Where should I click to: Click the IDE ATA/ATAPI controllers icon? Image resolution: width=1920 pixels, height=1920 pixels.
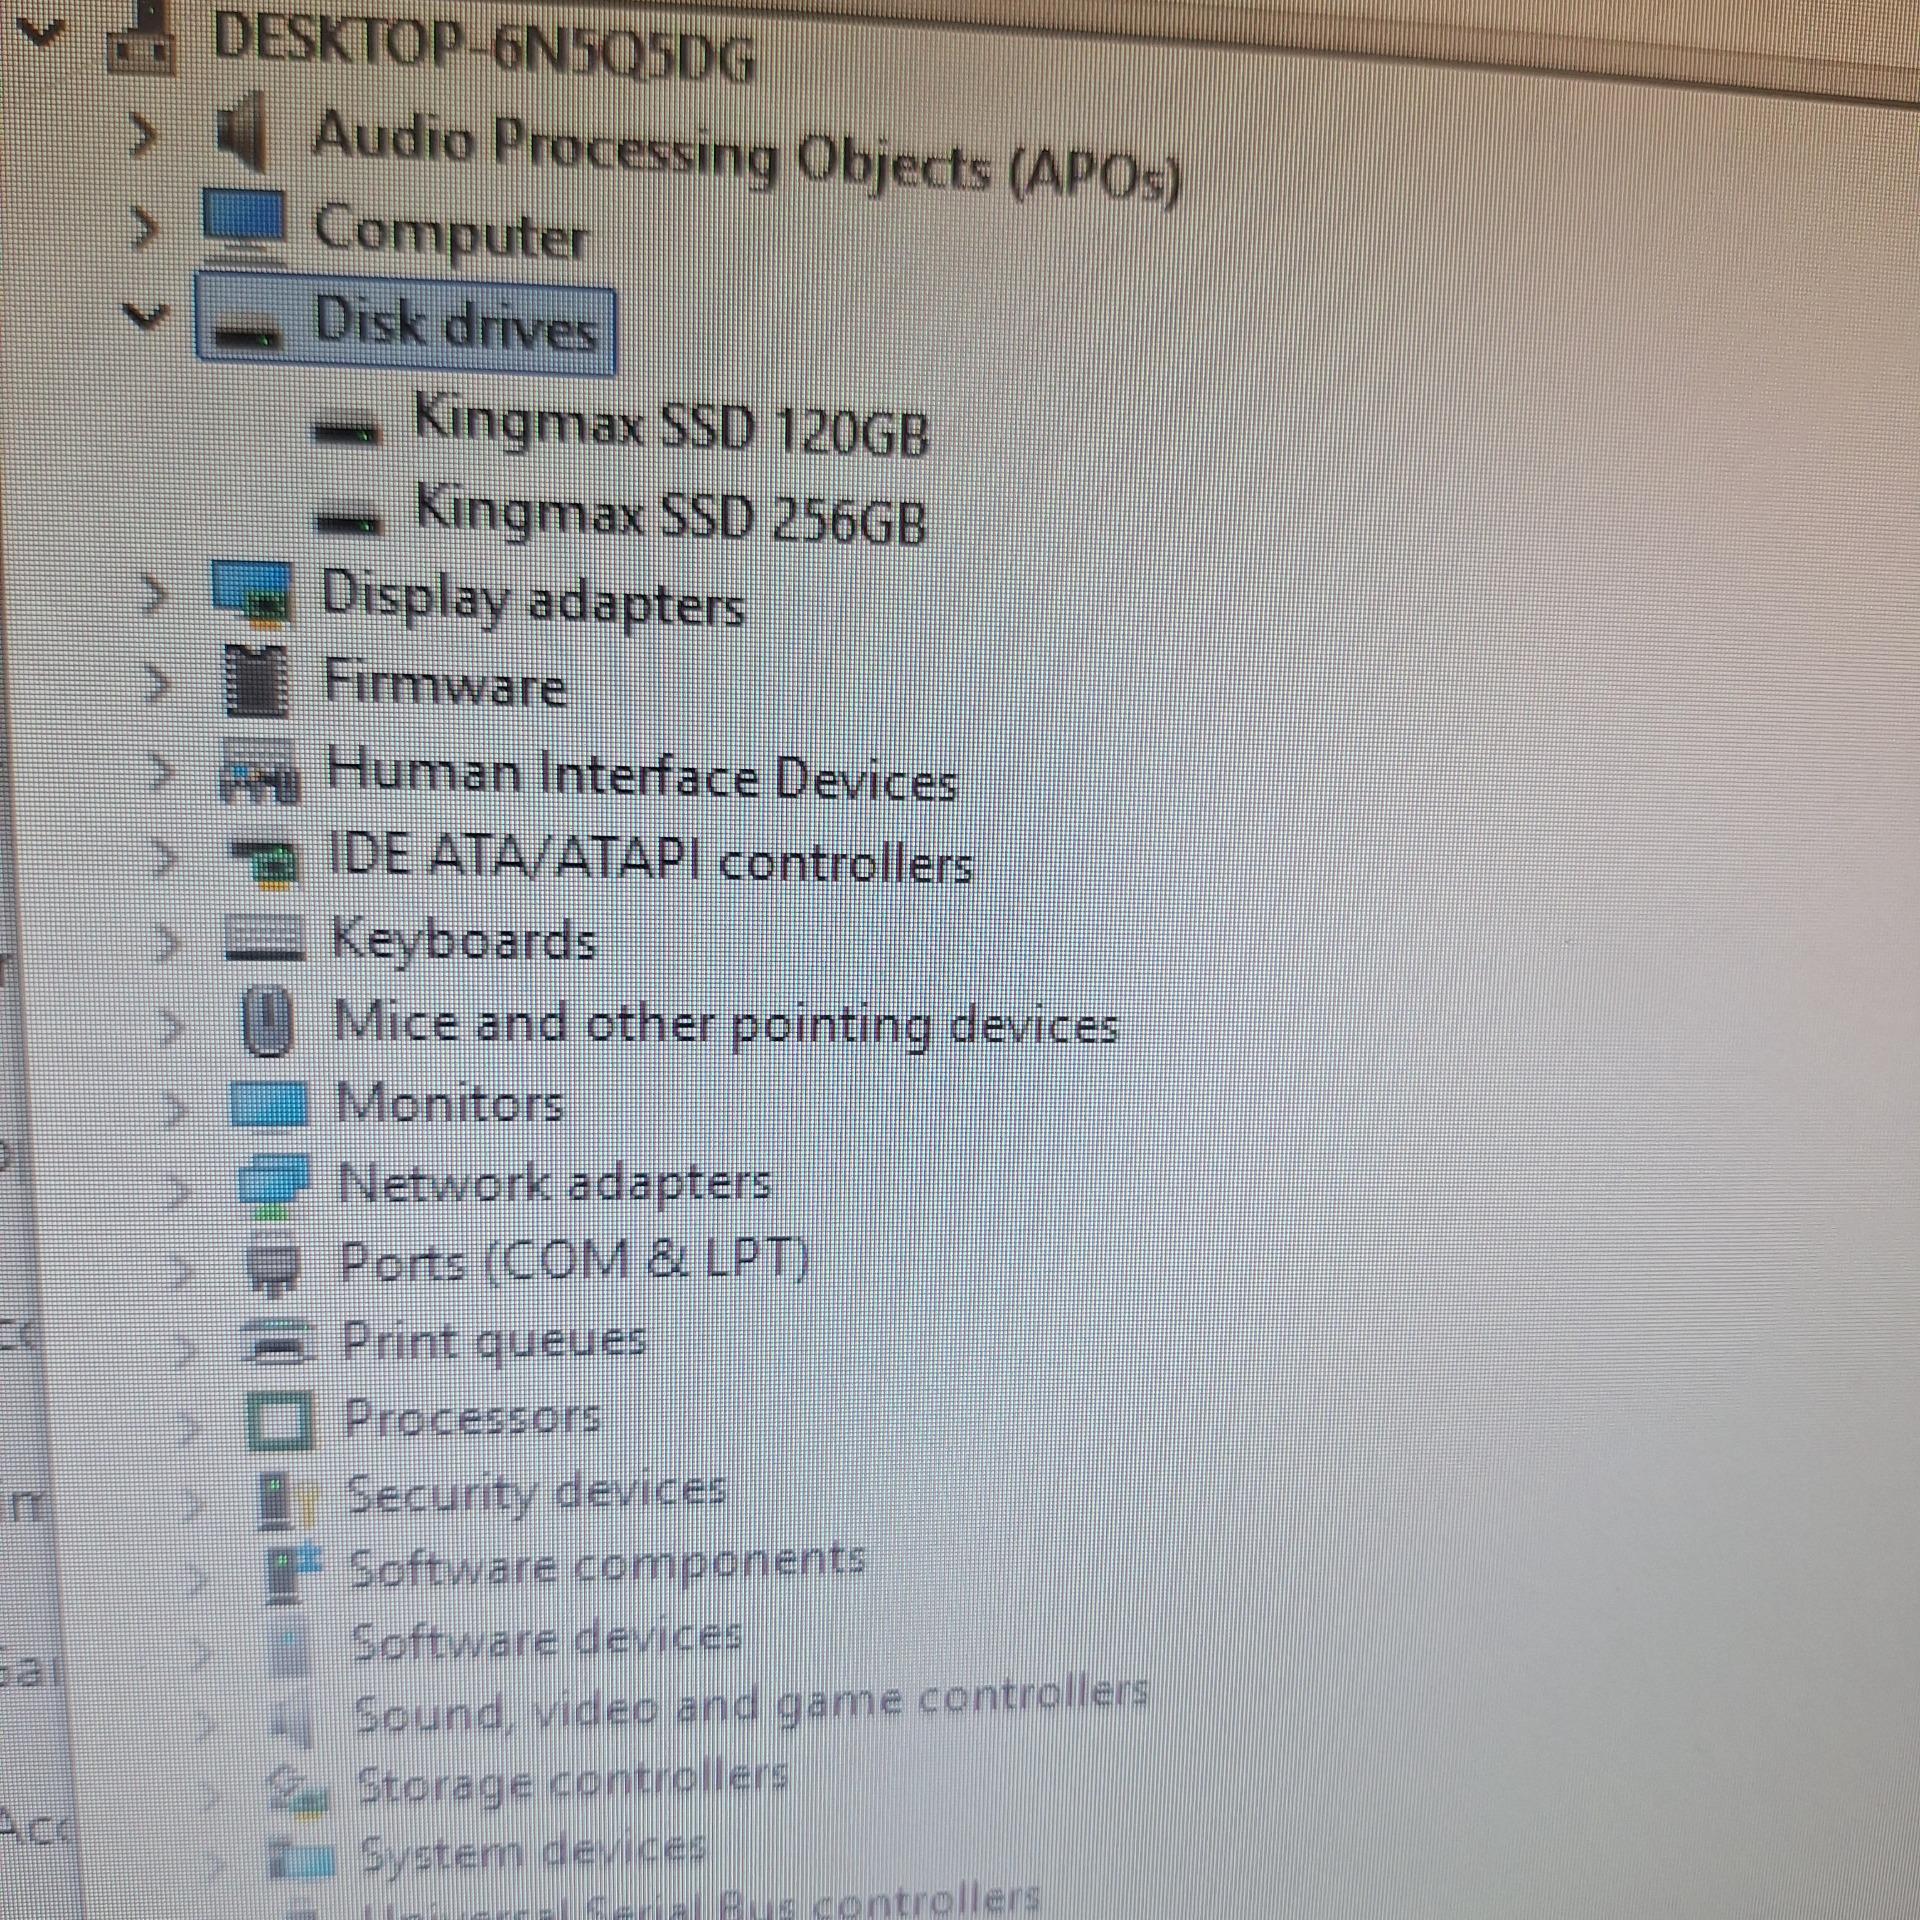264,863
